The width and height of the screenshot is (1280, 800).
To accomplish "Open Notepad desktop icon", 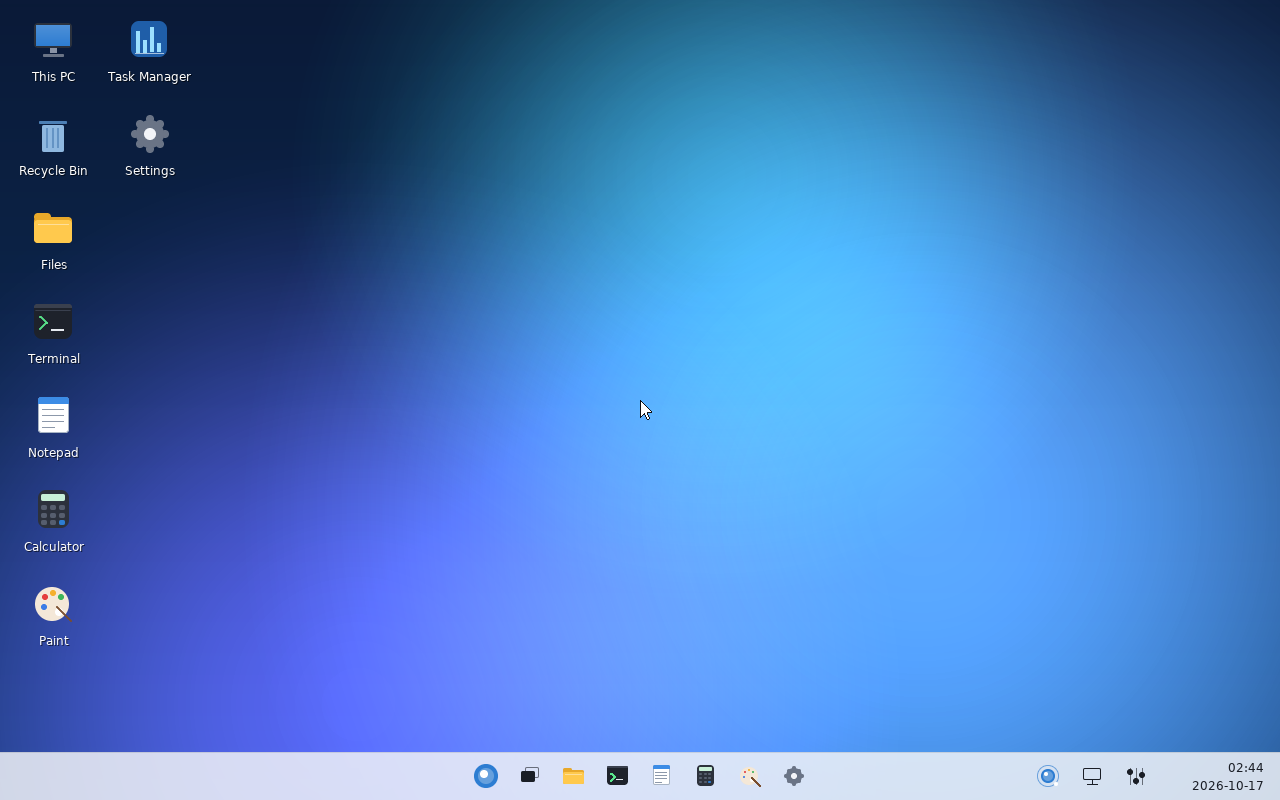I will 53,415.
